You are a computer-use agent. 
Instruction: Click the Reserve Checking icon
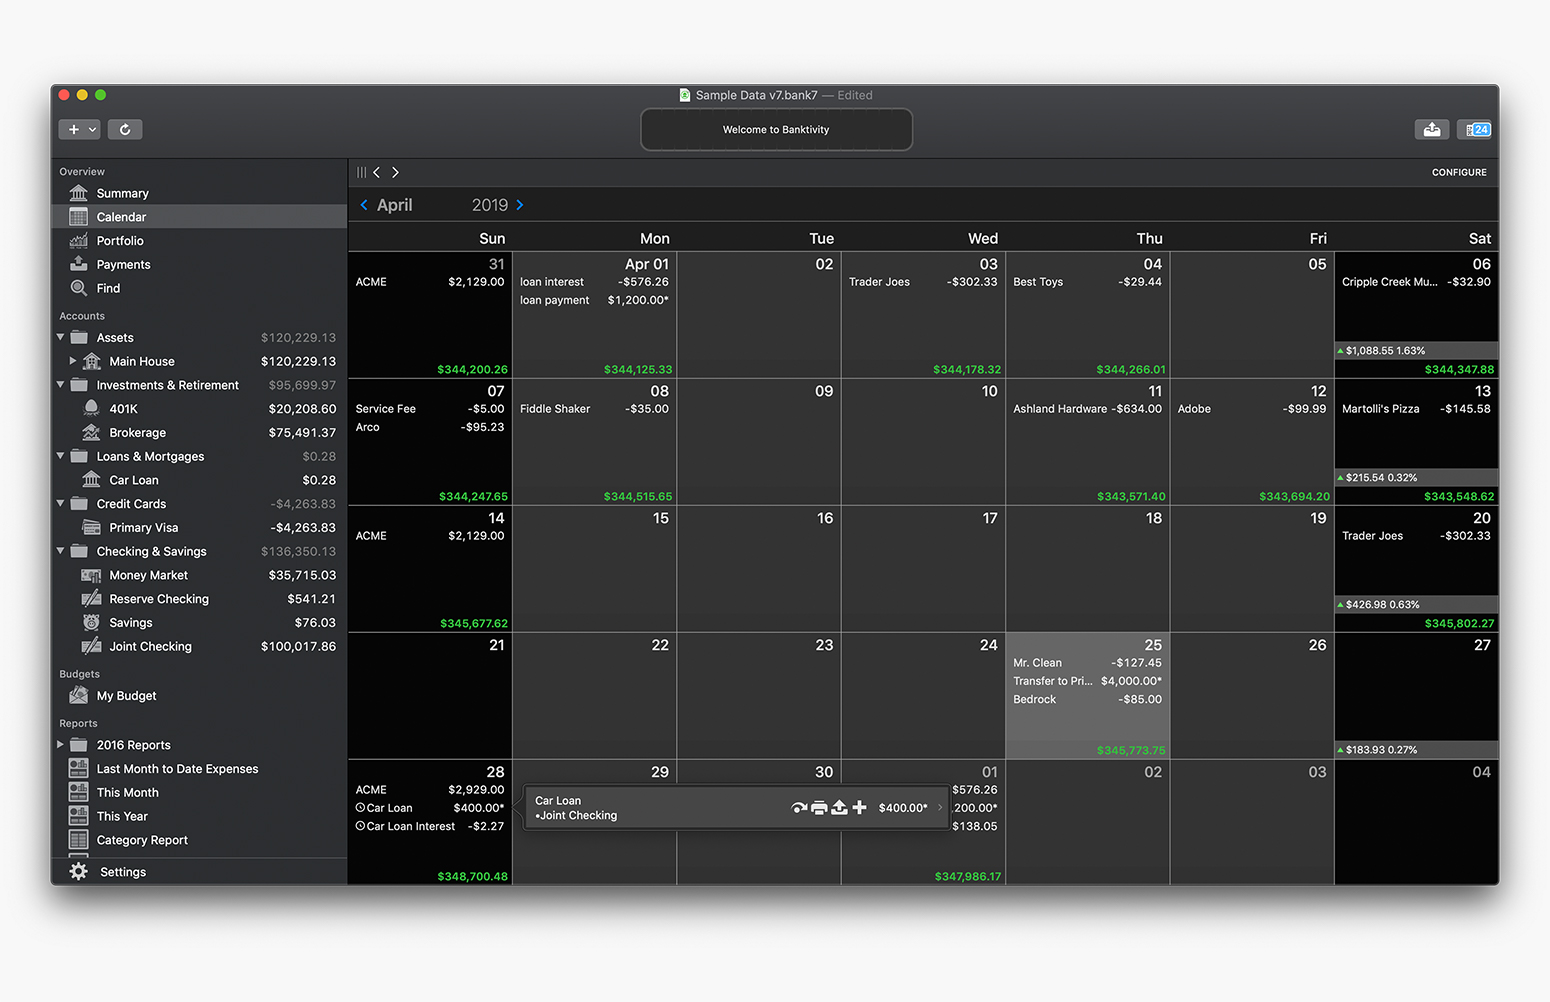[x=91, y=598]
